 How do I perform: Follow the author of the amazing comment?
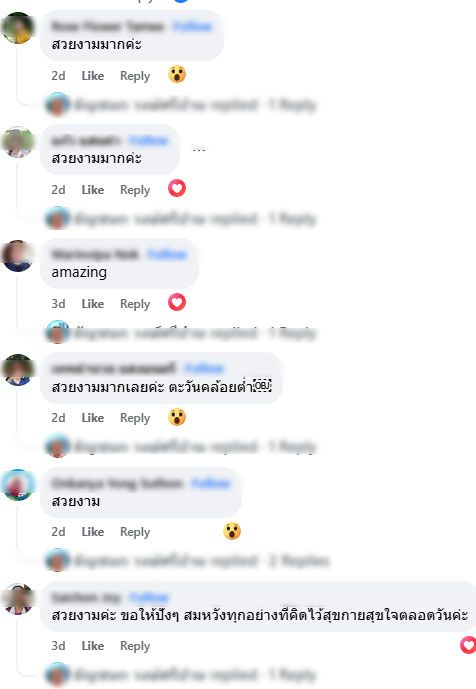pos(167,254)
